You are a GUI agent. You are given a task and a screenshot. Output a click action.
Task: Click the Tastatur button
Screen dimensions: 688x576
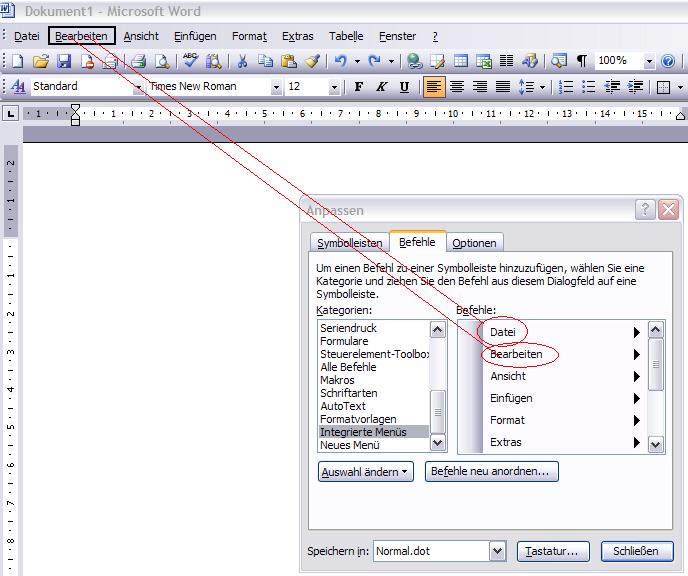pos(553,551)
